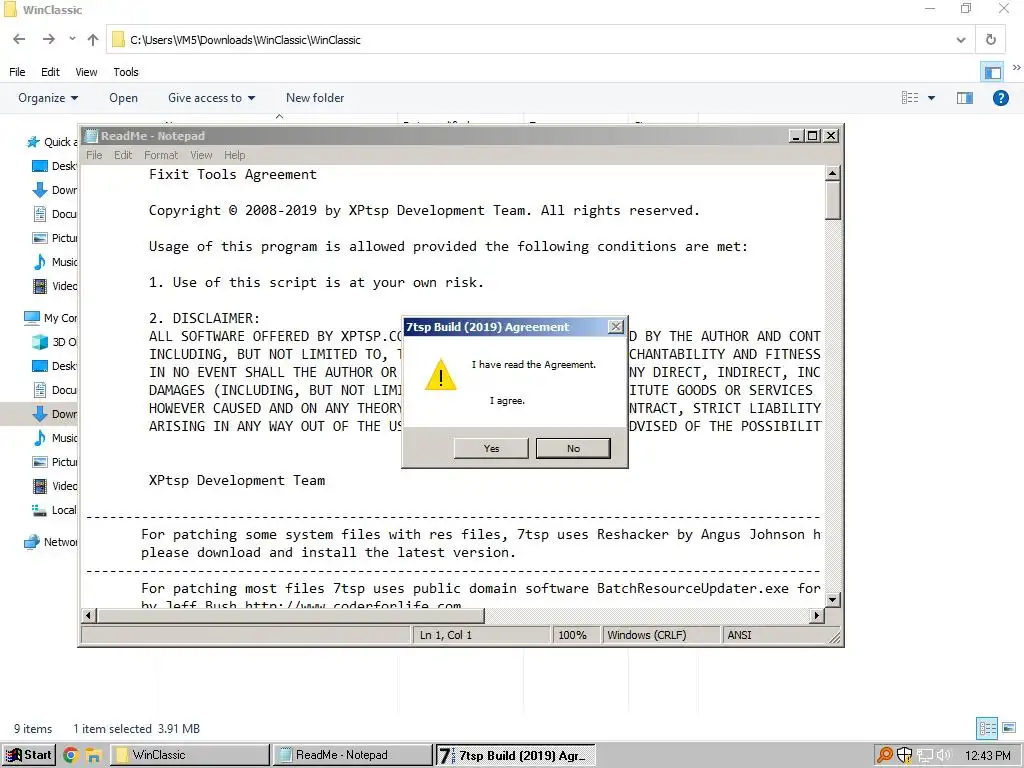This screenshot has width=1024, height=768.
Task: Go up one folder level
Action: point(93,40)
